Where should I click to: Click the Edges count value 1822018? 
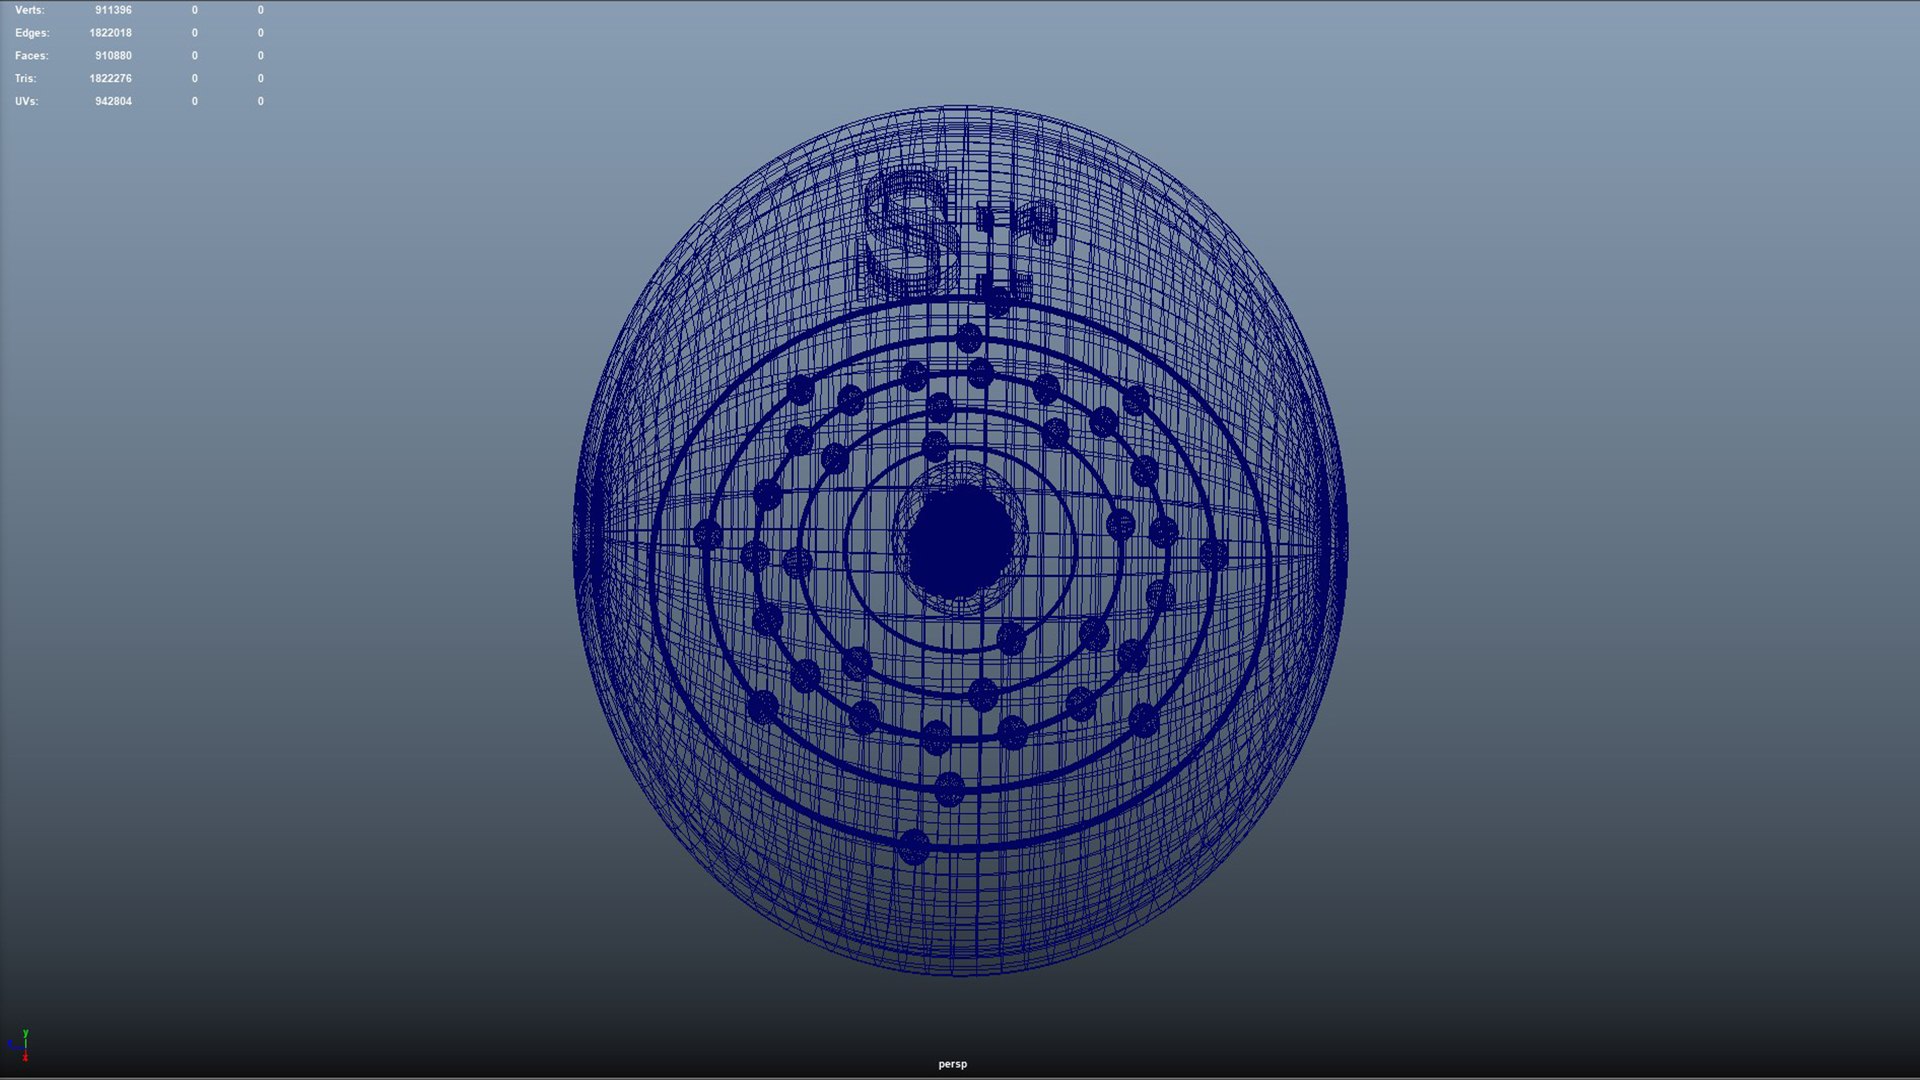[x=110, y=33]
